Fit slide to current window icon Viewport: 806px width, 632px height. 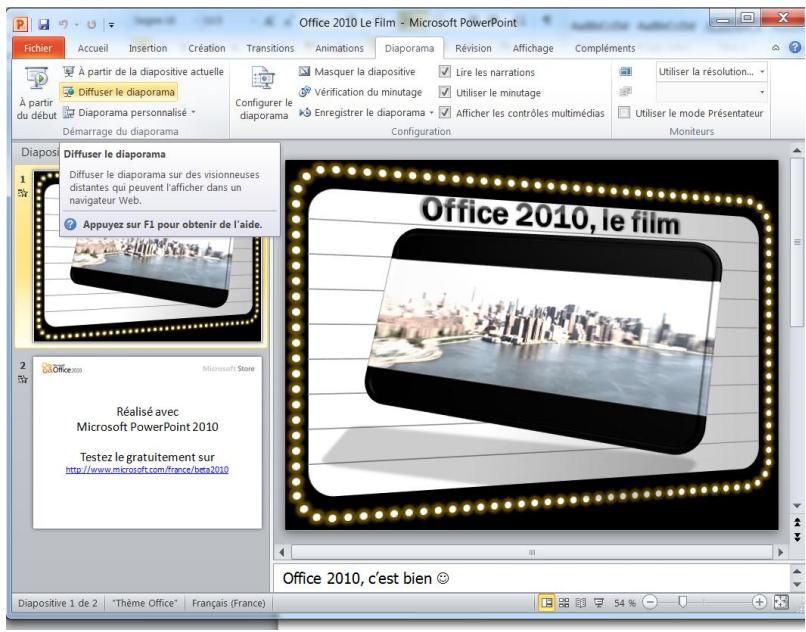coord(781,602)
